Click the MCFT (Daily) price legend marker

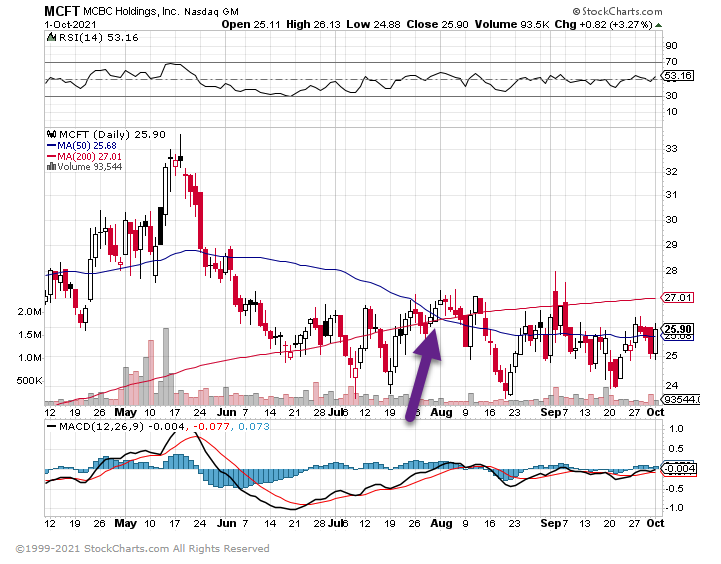(51, 134)
